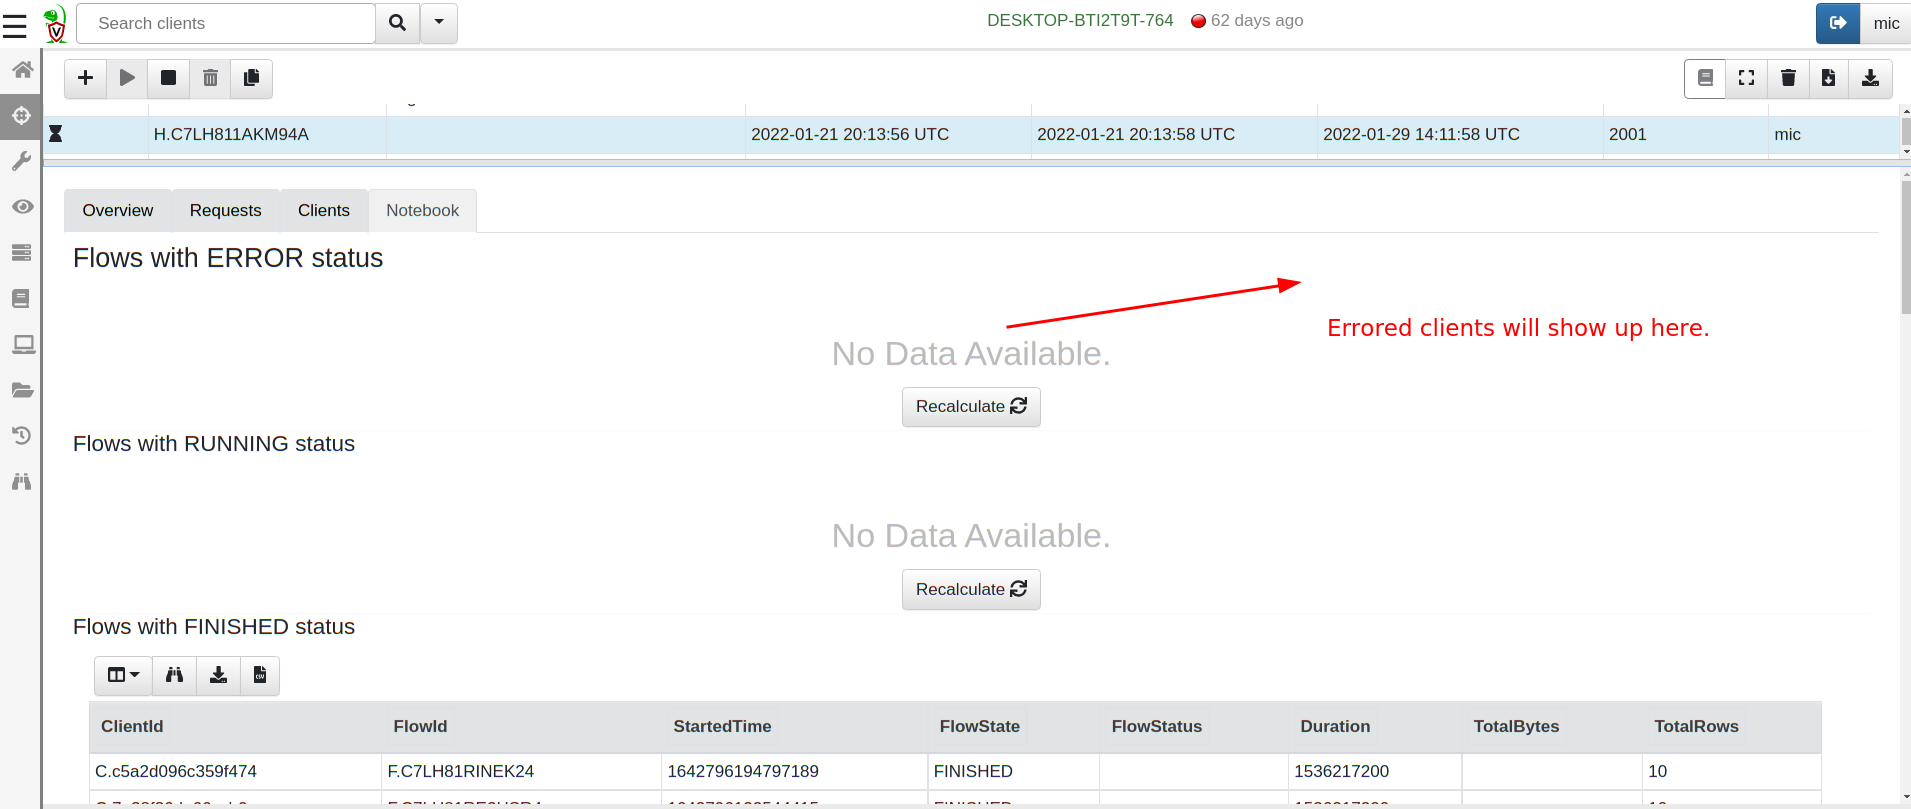This screenshot has height=809, width=1911.
Task: Click the Delete Hunt trash icon
Action: pos(210,78)
